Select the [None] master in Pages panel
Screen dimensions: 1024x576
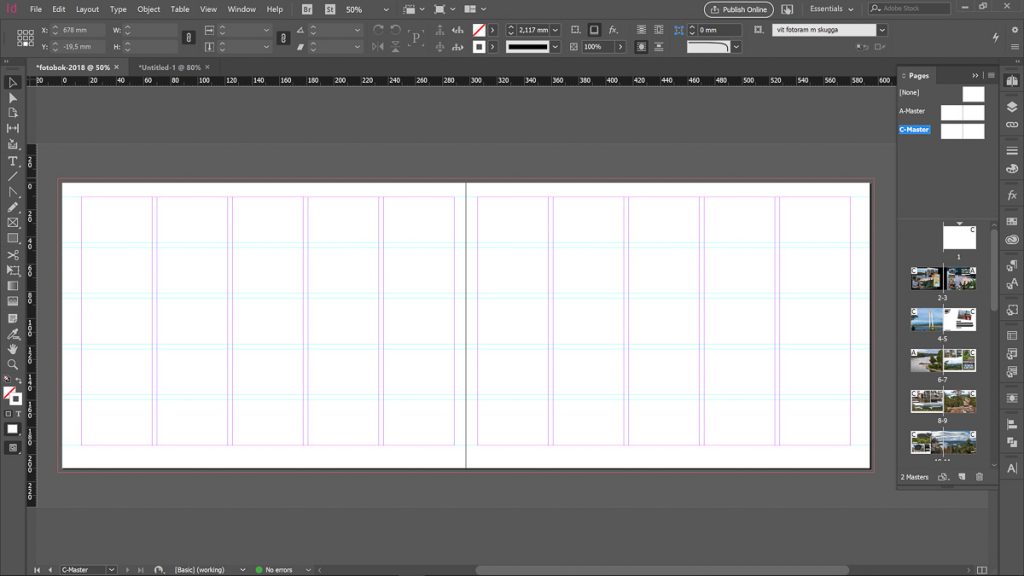pos(942,93)
